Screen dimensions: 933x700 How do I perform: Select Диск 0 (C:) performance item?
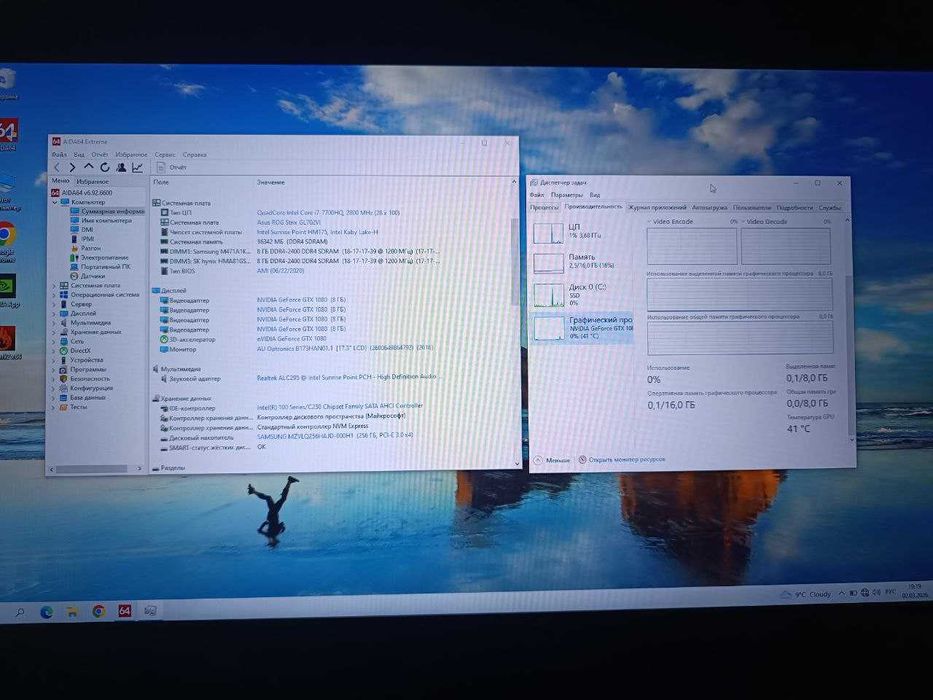point(581,295)
